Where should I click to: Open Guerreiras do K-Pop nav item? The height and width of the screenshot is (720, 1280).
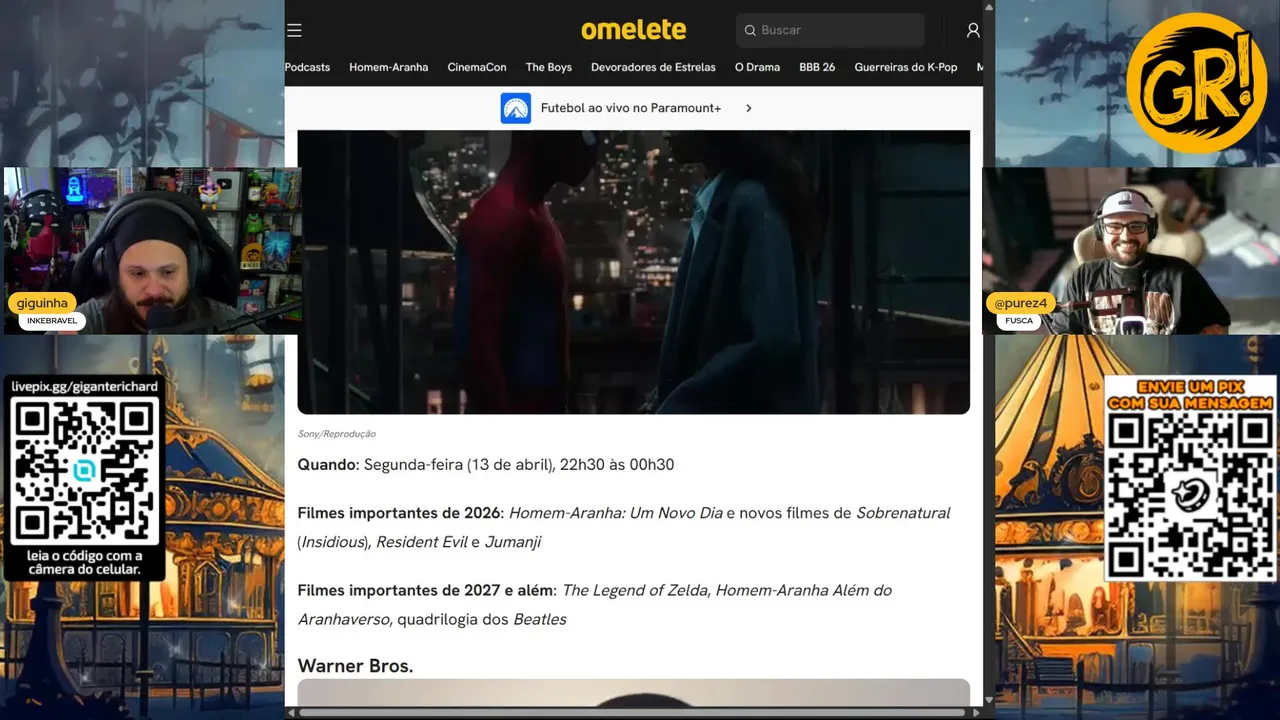pos(906,67)
